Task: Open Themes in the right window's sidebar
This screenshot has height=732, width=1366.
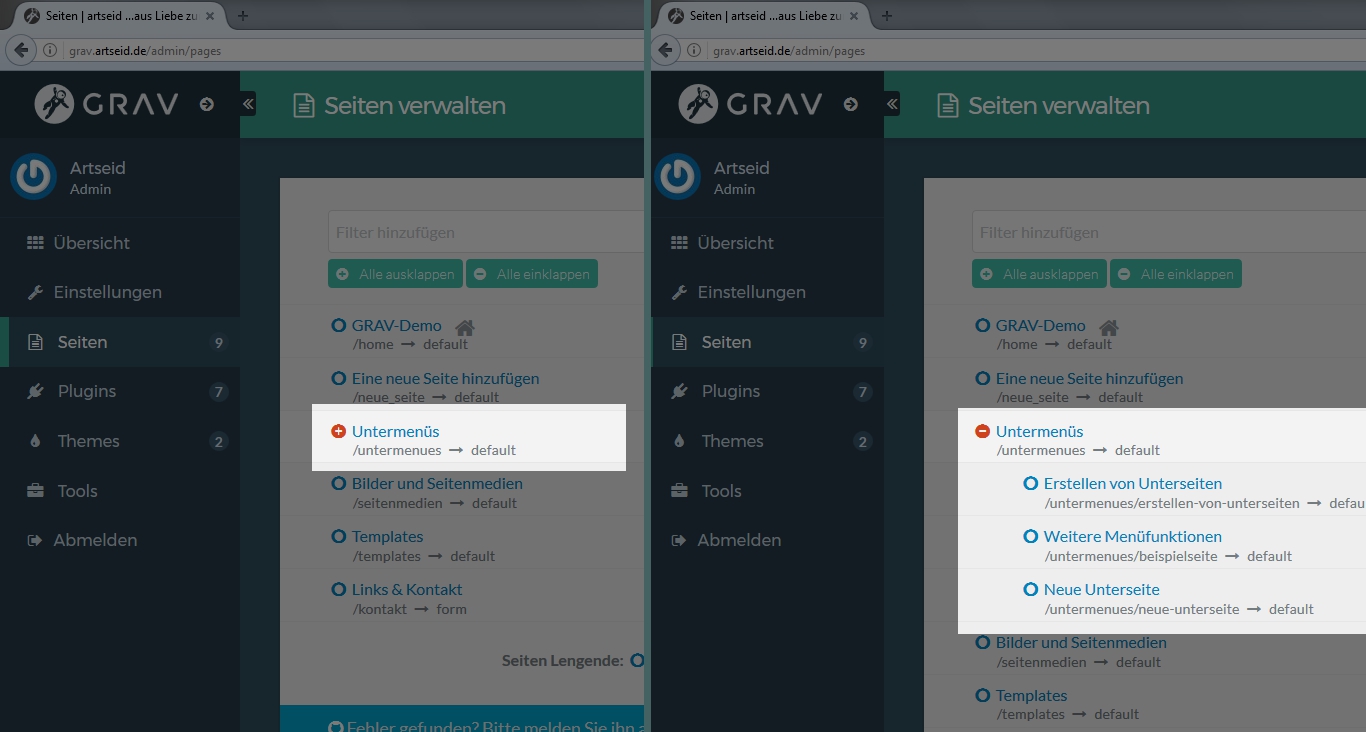Action: [x=732, y=441]
